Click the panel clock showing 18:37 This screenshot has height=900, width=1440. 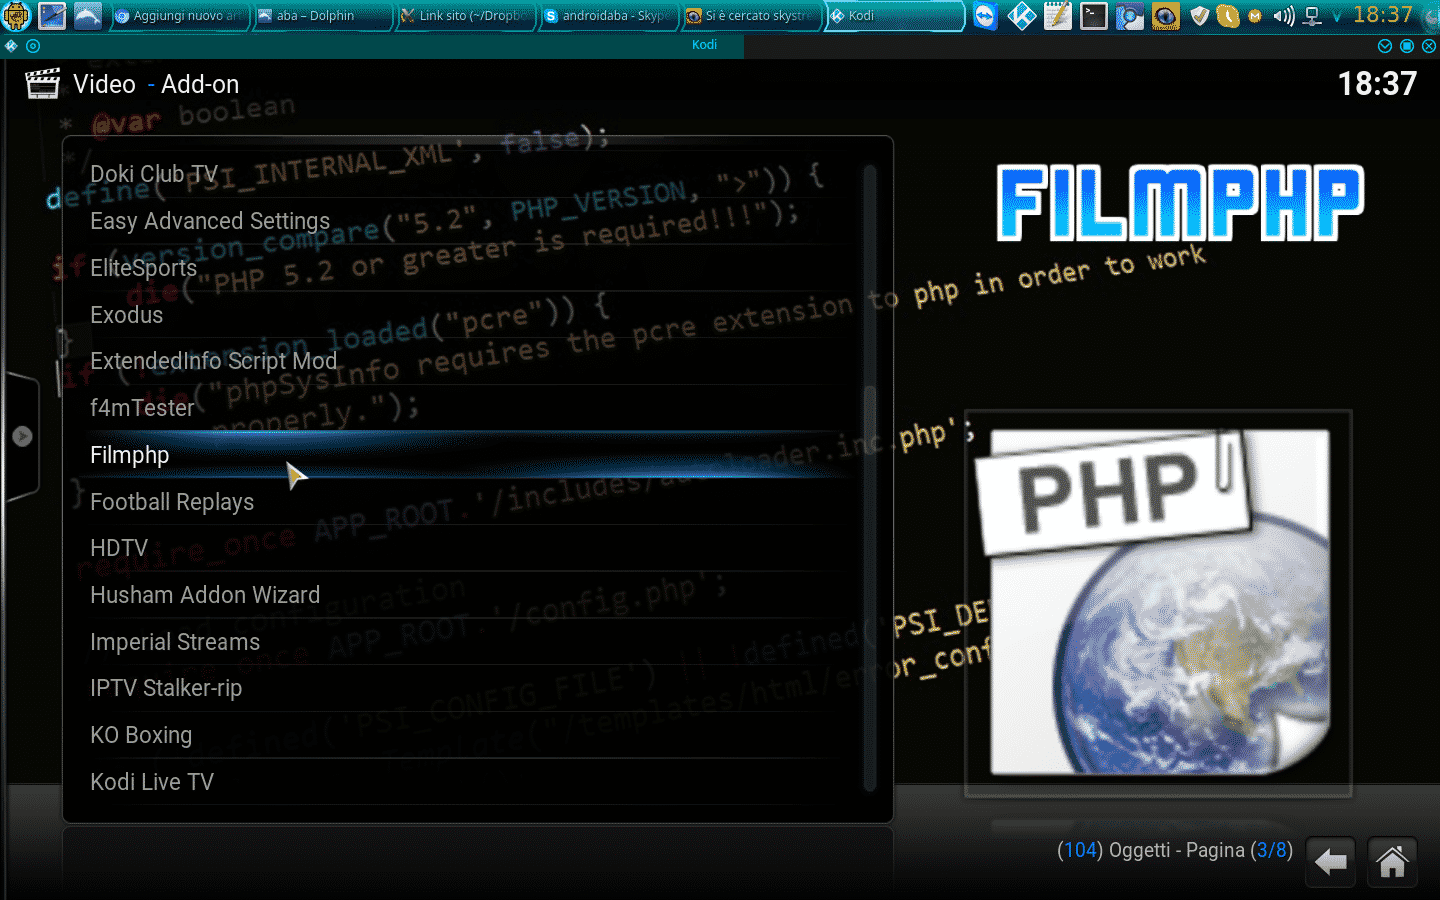[1383, 15]
